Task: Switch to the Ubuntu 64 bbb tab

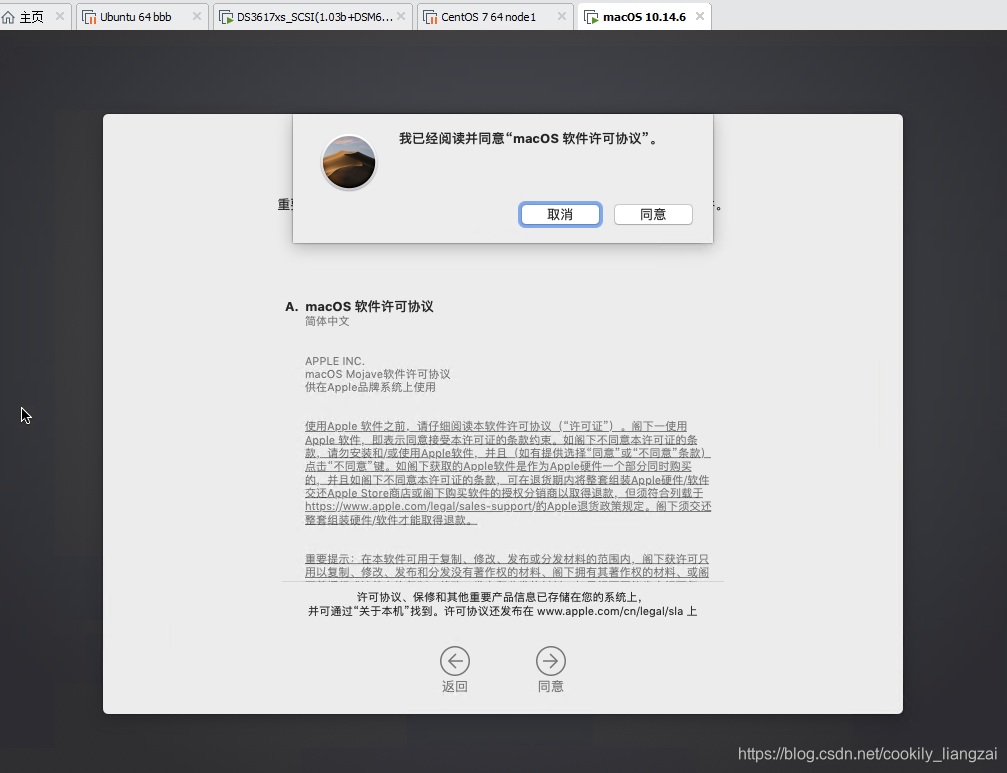Action: coord(142,17)
